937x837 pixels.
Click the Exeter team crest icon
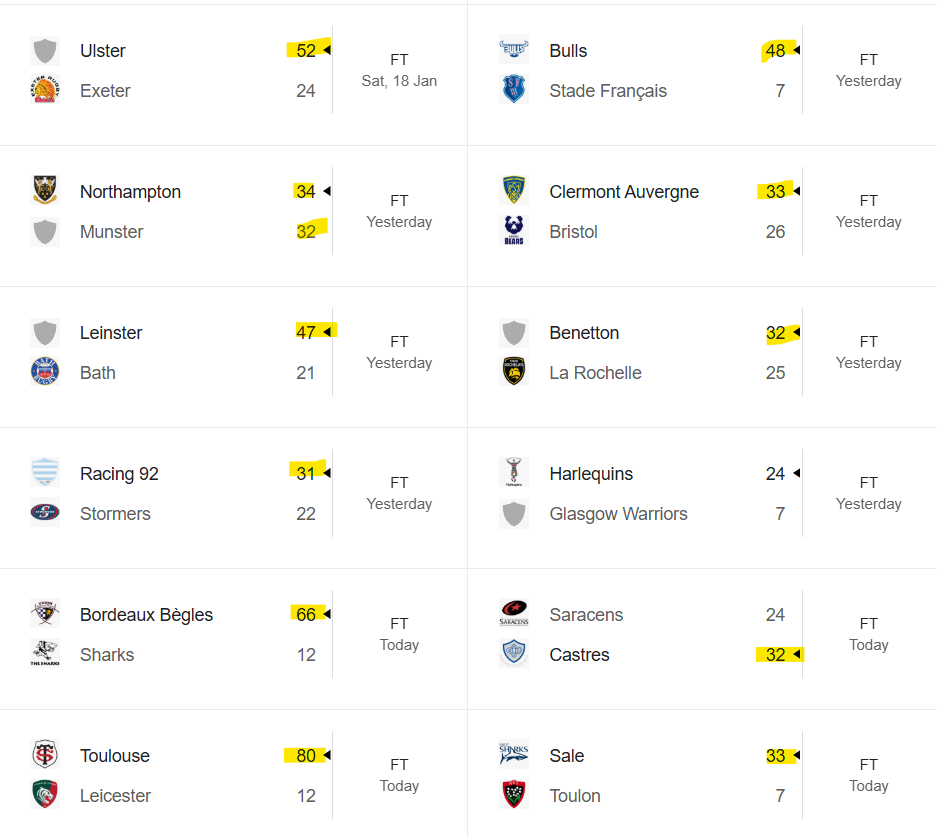pos(45,91)
